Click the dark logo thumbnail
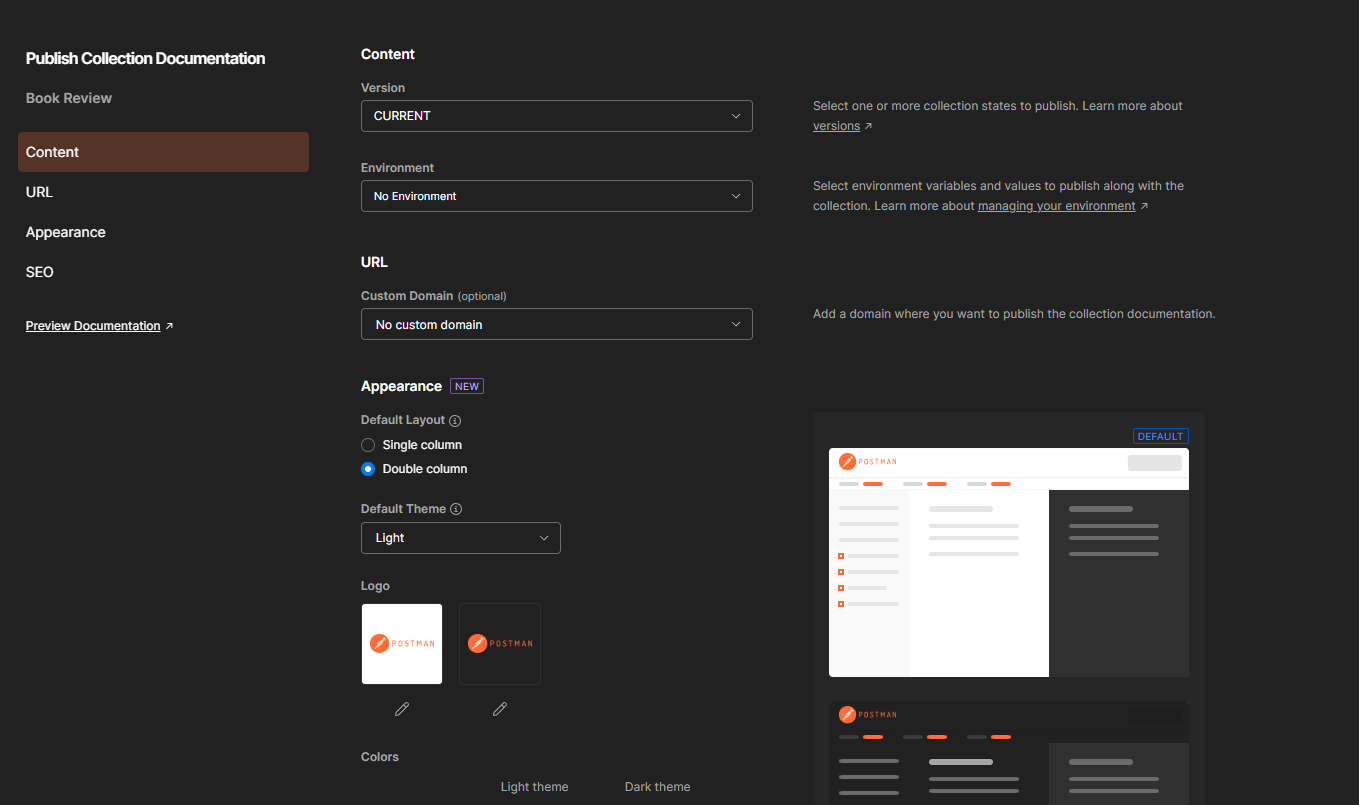The image size is (1359, 805). pos(500,644)
